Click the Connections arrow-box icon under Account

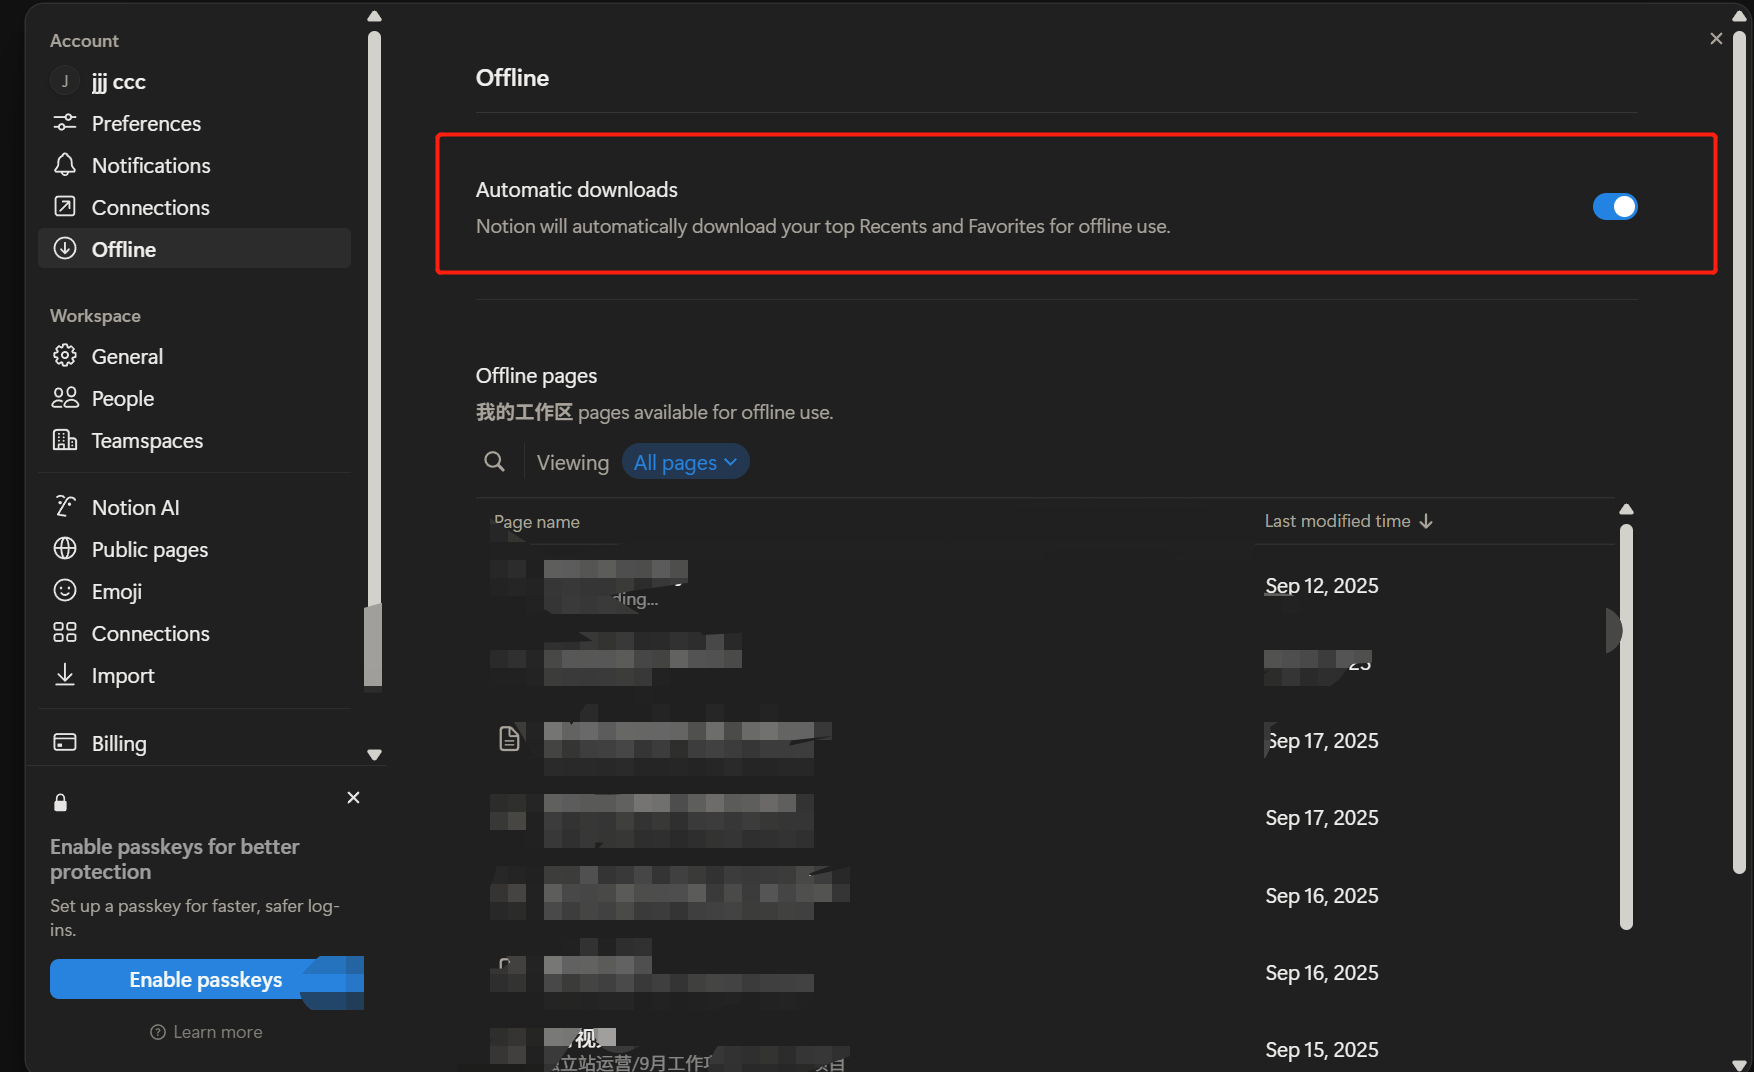[65, 207]
